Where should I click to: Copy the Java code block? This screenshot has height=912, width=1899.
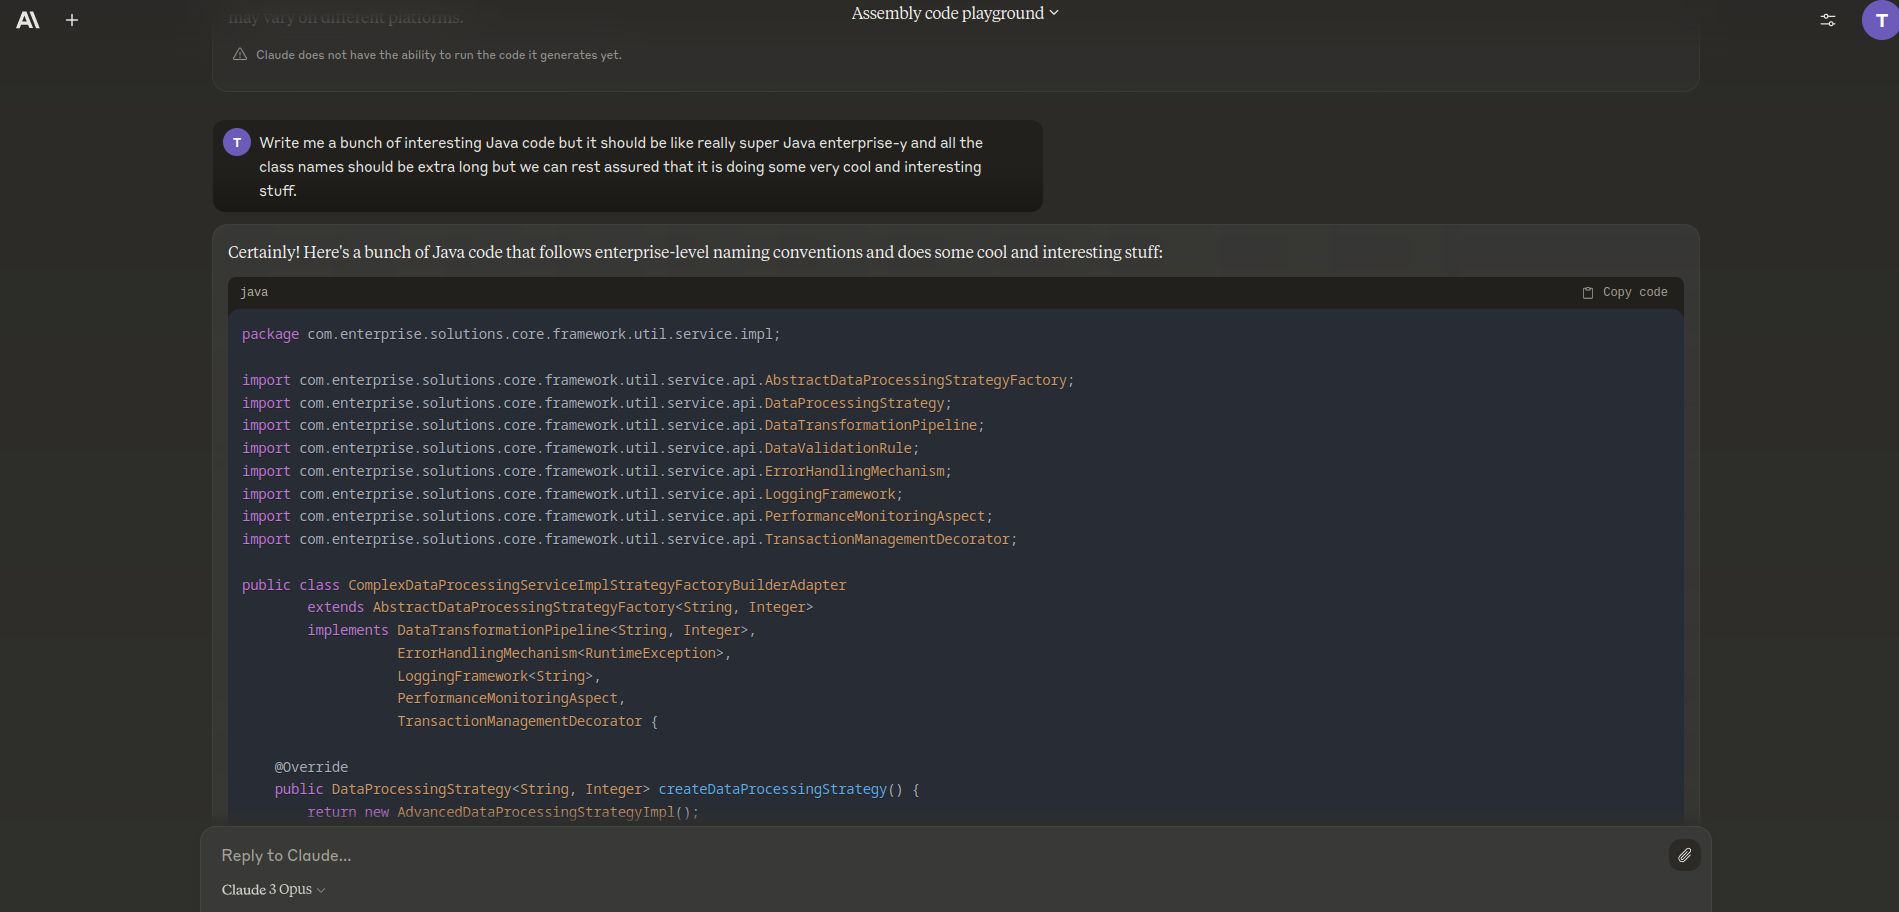[x=1625, y=292]
